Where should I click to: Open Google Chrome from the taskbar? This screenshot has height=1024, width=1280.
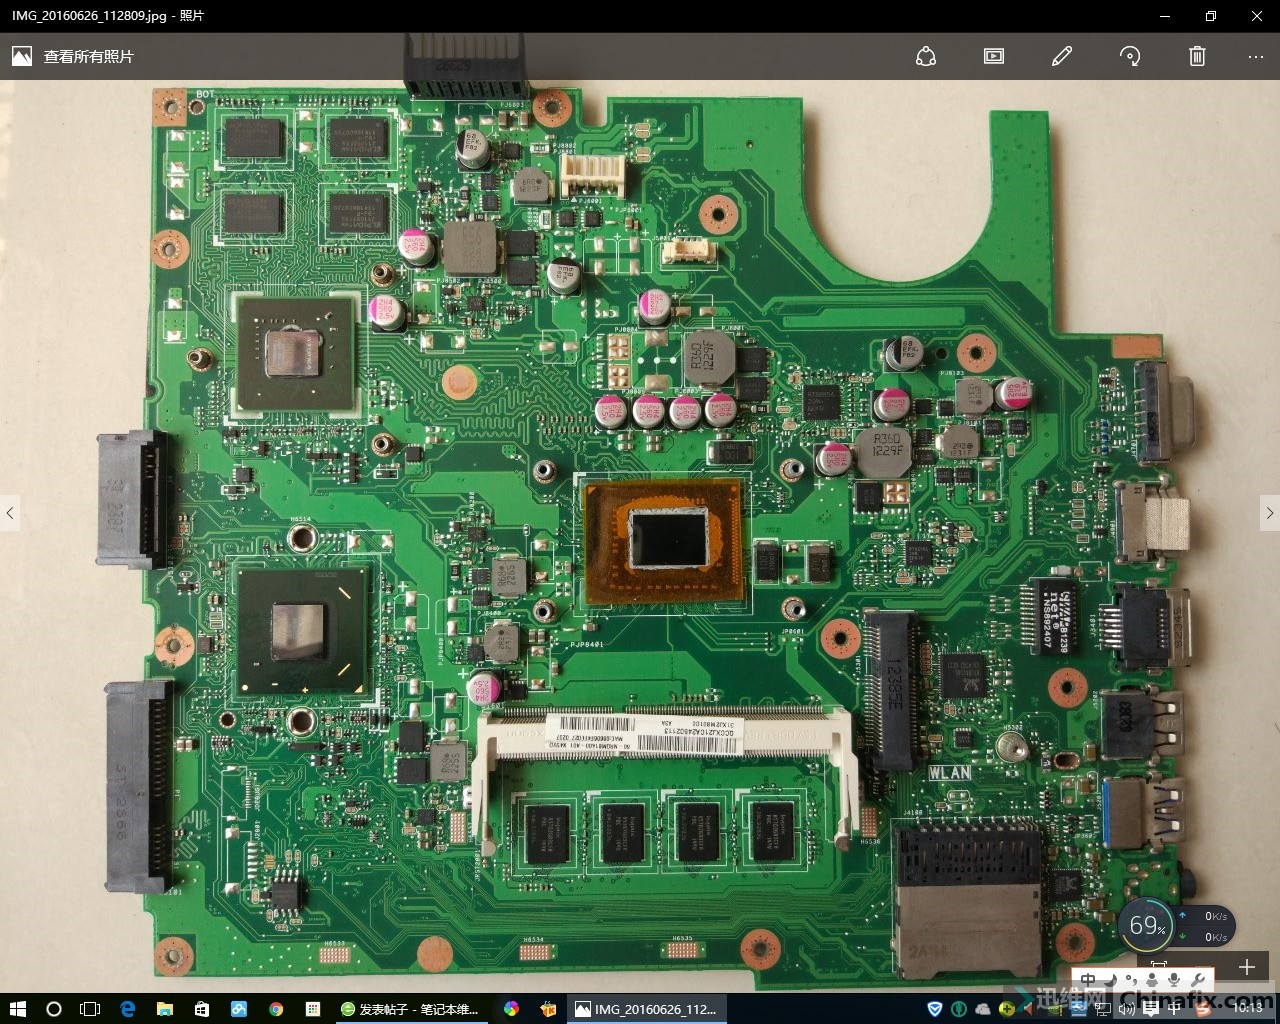276,1009
